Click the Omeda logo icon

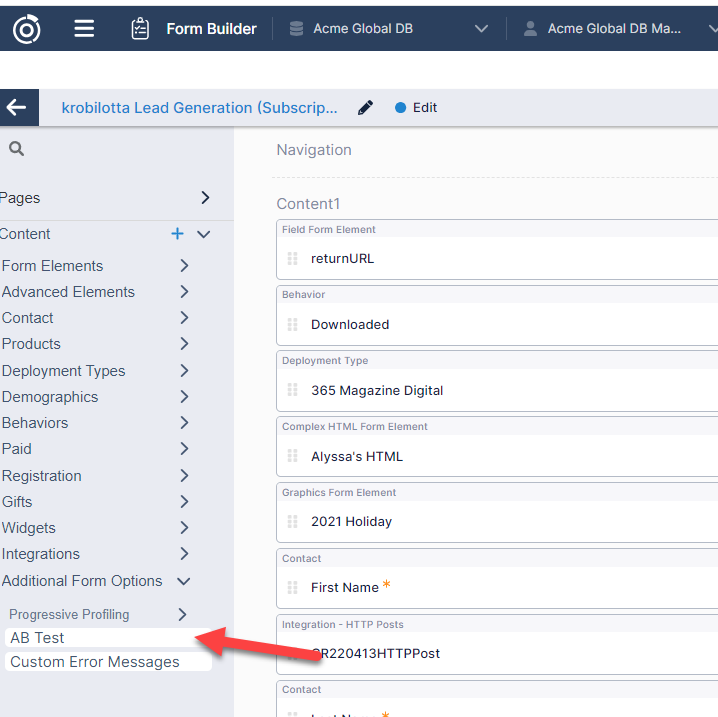27,30
